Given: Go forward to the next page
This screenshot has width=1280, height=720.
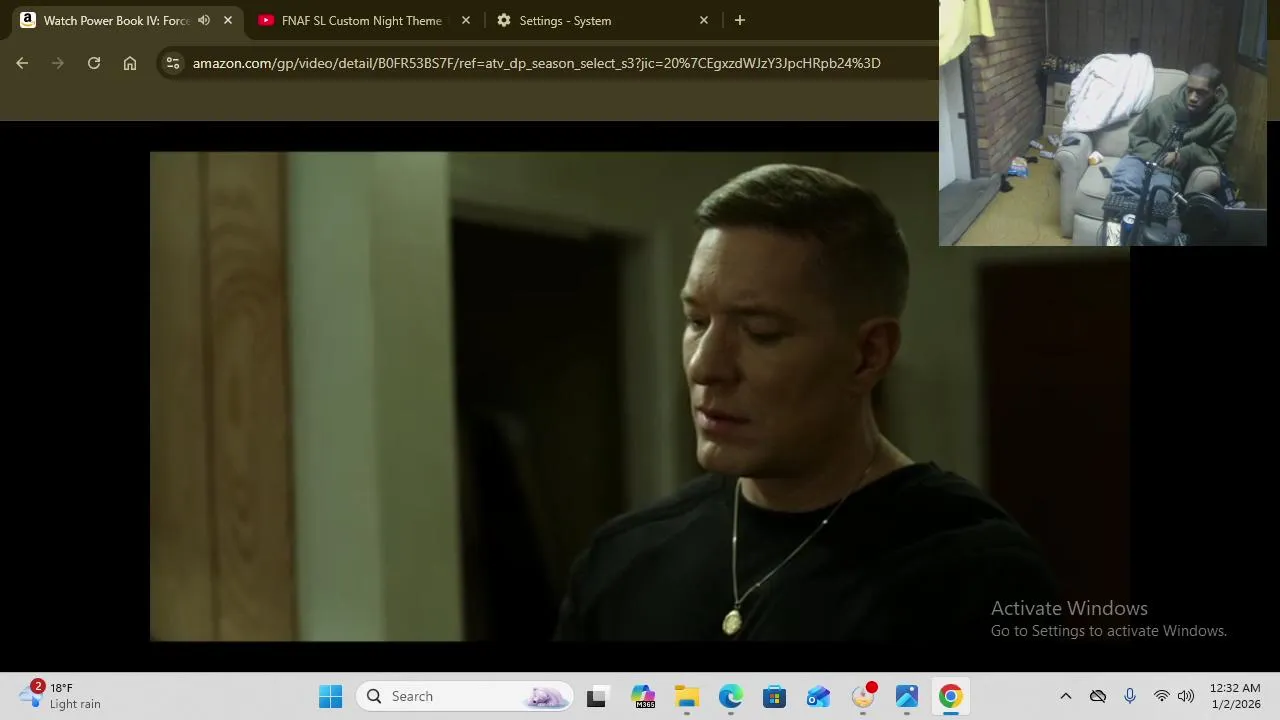Looking at the screenshot, I should coord(58,63).
